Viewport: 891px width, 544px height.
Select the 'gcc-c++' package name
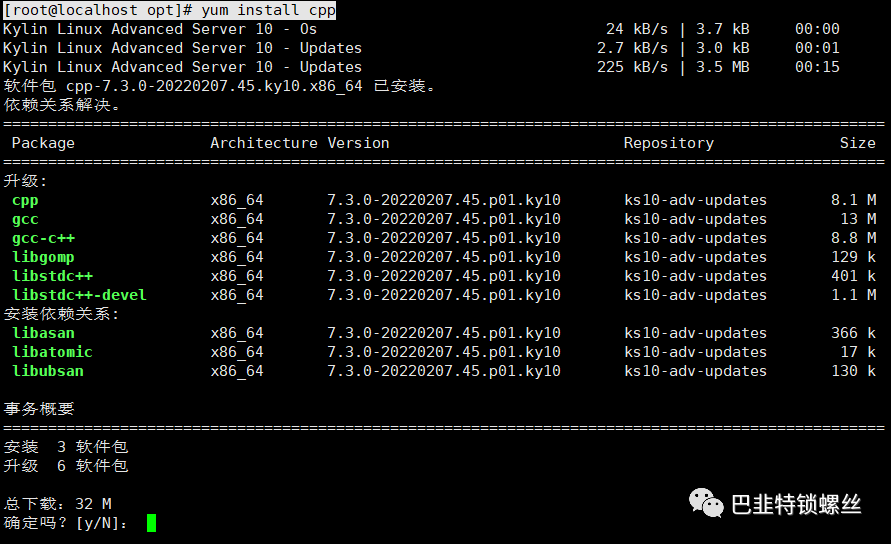44,239
